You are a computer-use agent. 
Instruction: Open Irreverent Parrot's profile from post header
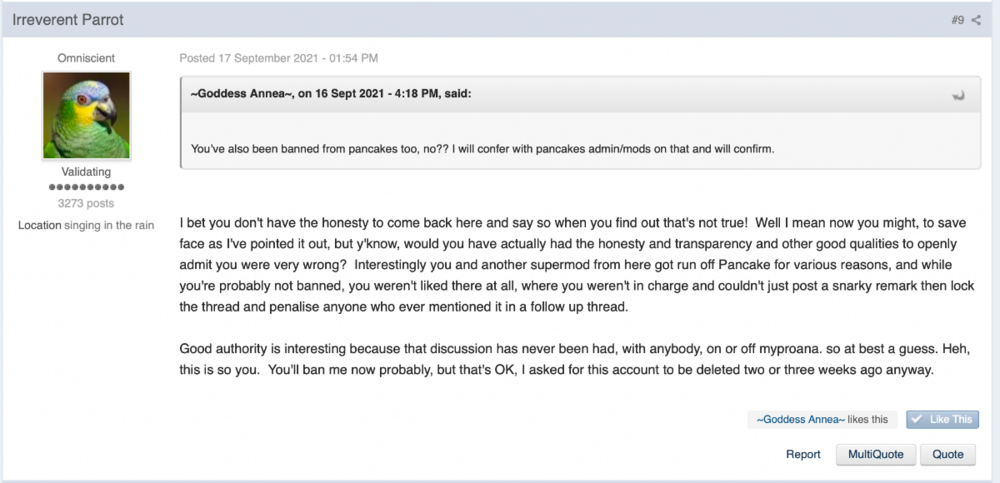coord(68,20)
